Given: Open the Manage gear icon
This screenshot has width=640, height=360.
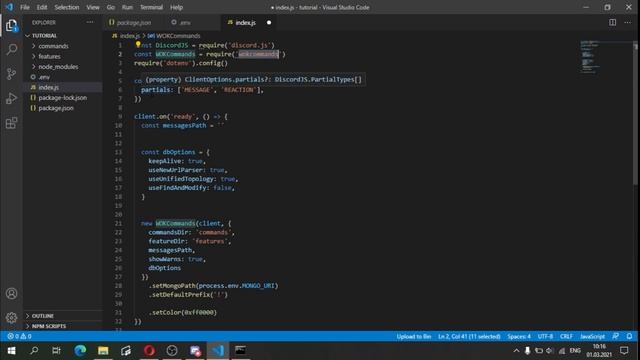Looking at the screenshot, I should (x=11, y=317).
